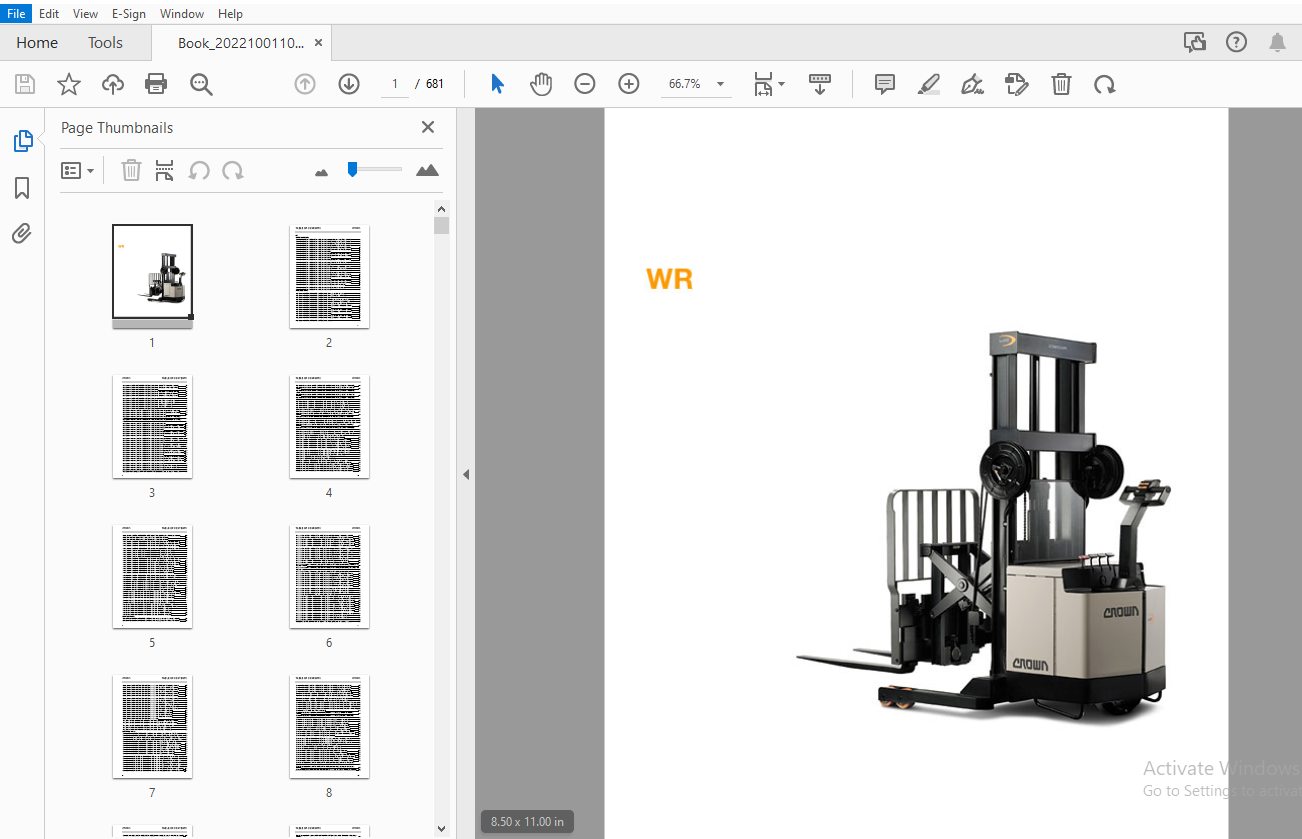Open the Edit PDF stamp tool
This screenshot has width=1302, height=839.
coord(1017,84)
